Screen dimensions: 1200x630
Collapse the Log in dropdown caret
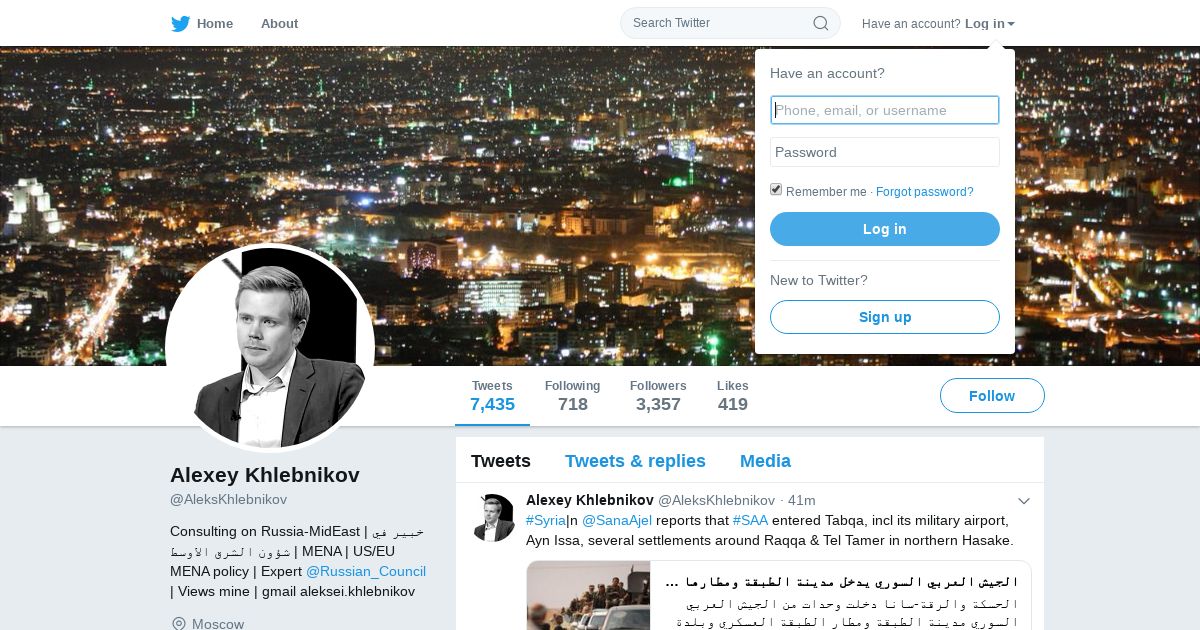tap(1011, 24)
